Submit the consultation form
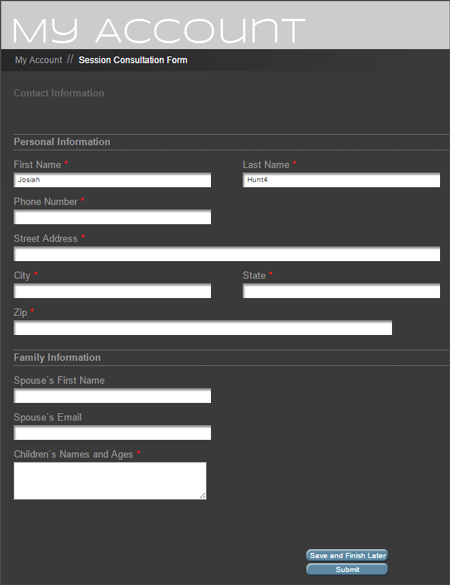The image size is (450, 585). pyautogui.click(x=347, y=569)
